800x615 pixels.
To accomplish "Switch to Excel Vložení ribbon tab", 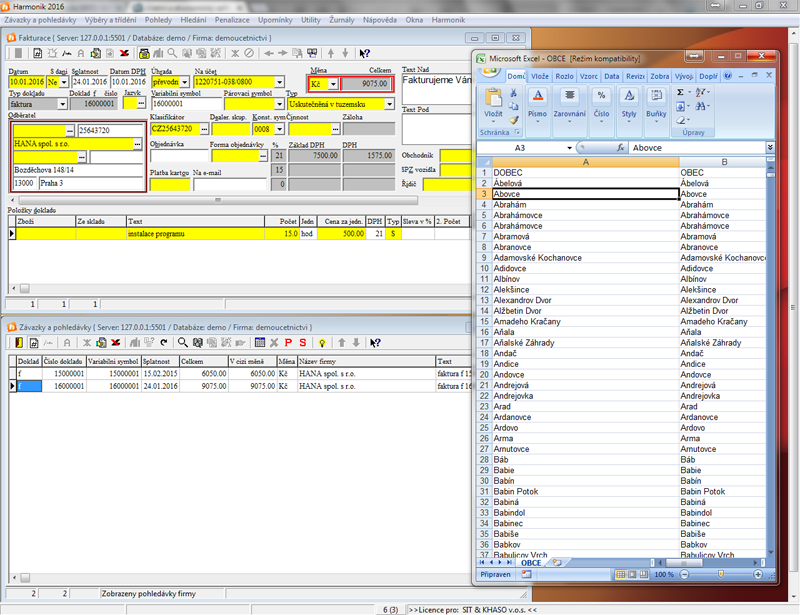I will point(539,76).
